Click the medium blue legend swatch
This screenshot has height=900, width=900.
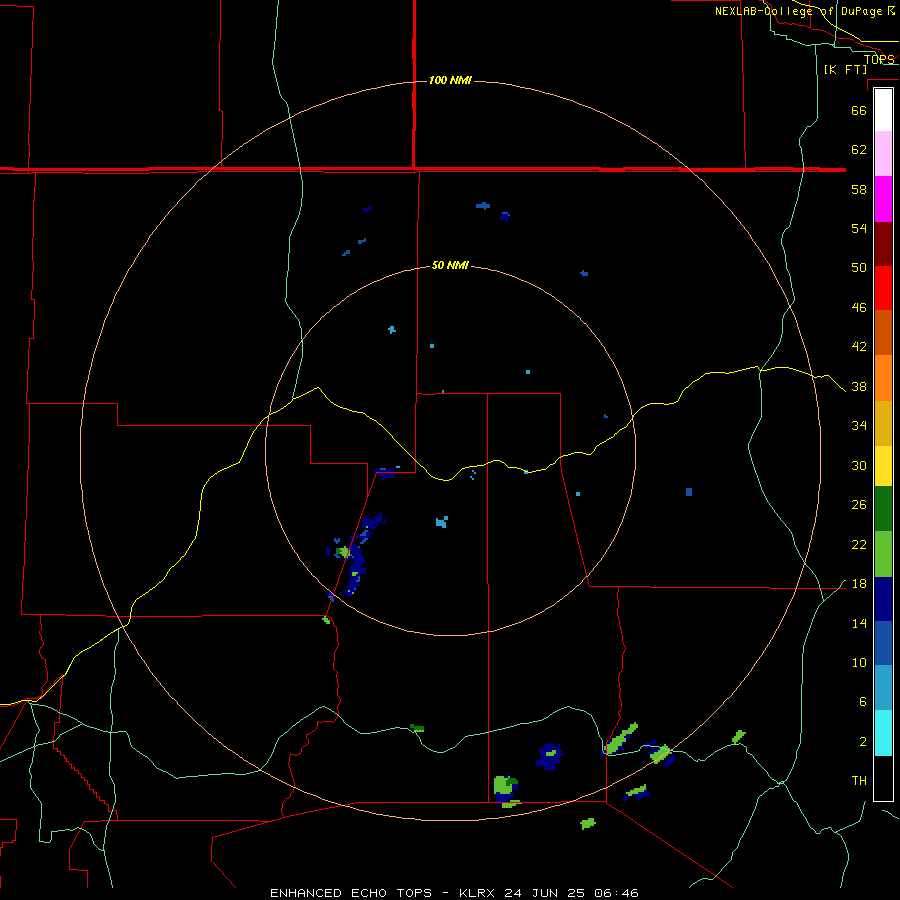click(x=883, y=643)
